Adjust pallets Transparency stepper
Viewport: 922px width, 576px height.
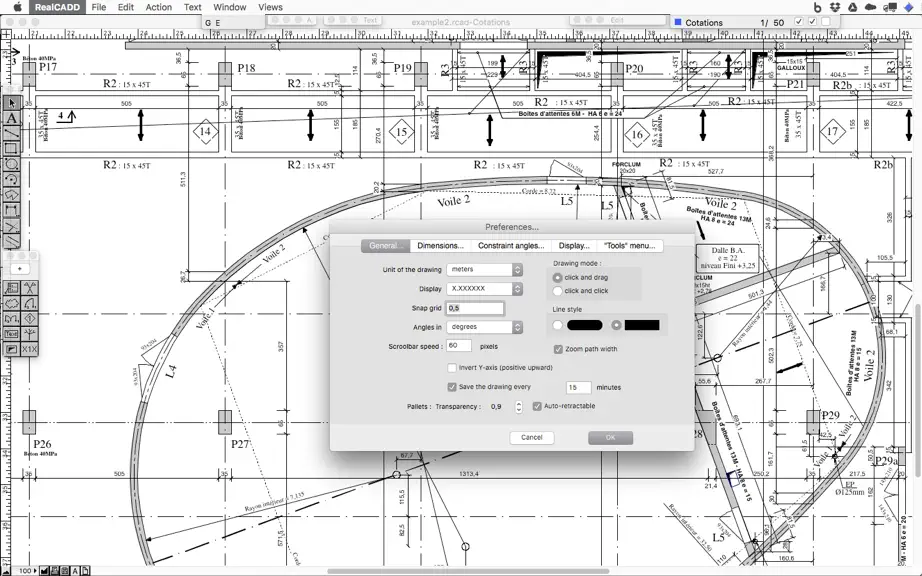pos(519,407)
